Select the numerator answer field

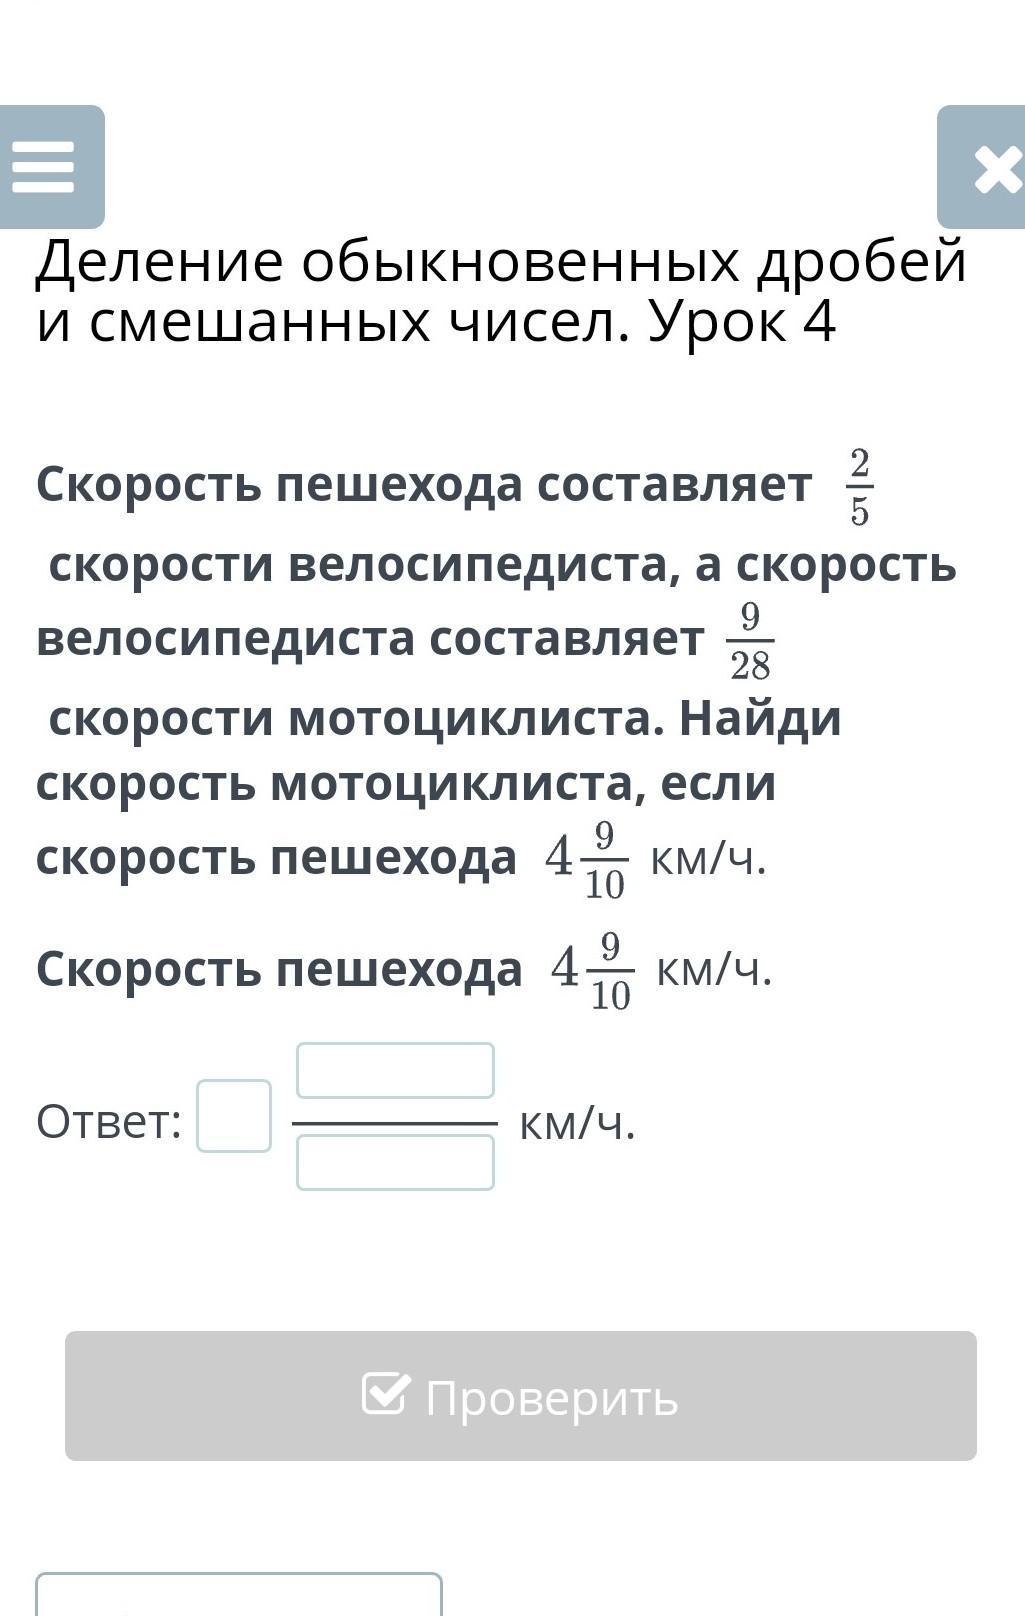tap(395, 1071)
